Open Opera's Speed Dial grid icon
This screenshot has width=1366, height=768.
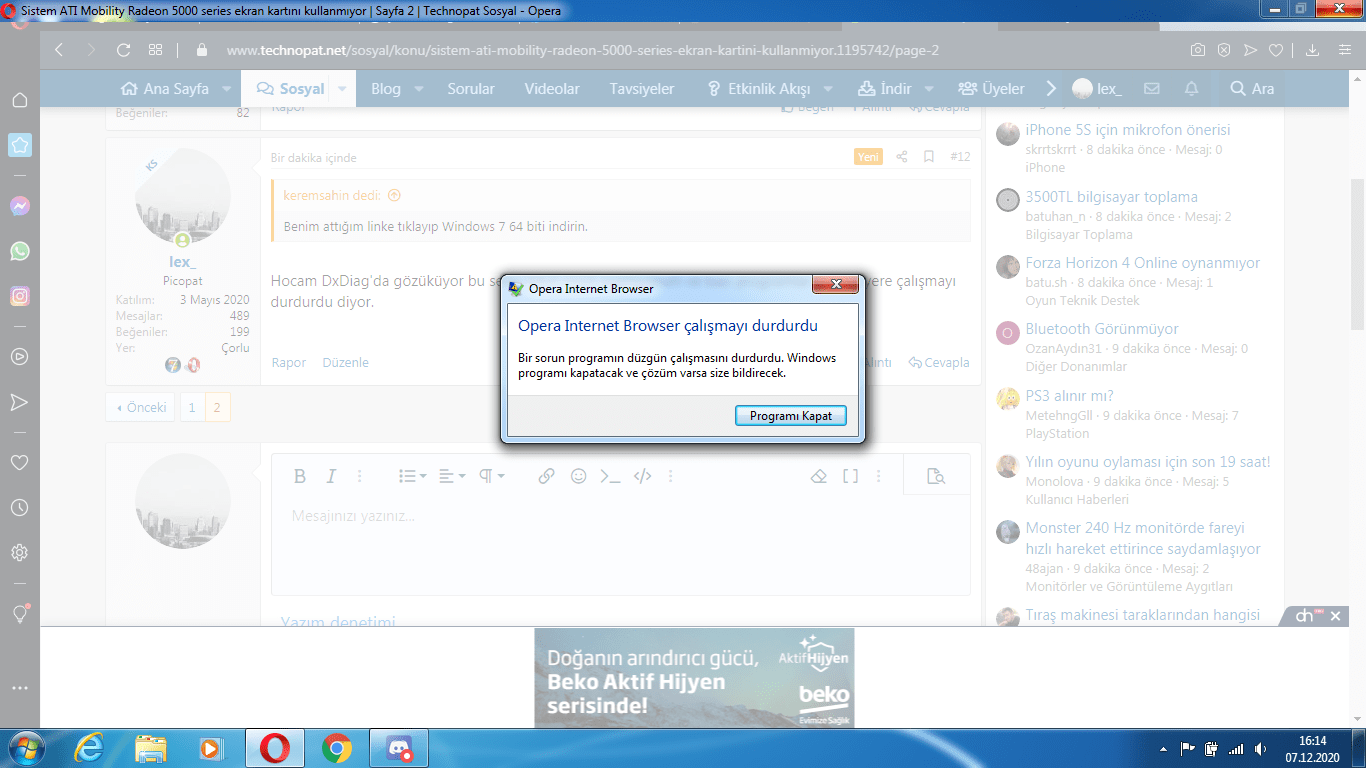pos(155,50)
